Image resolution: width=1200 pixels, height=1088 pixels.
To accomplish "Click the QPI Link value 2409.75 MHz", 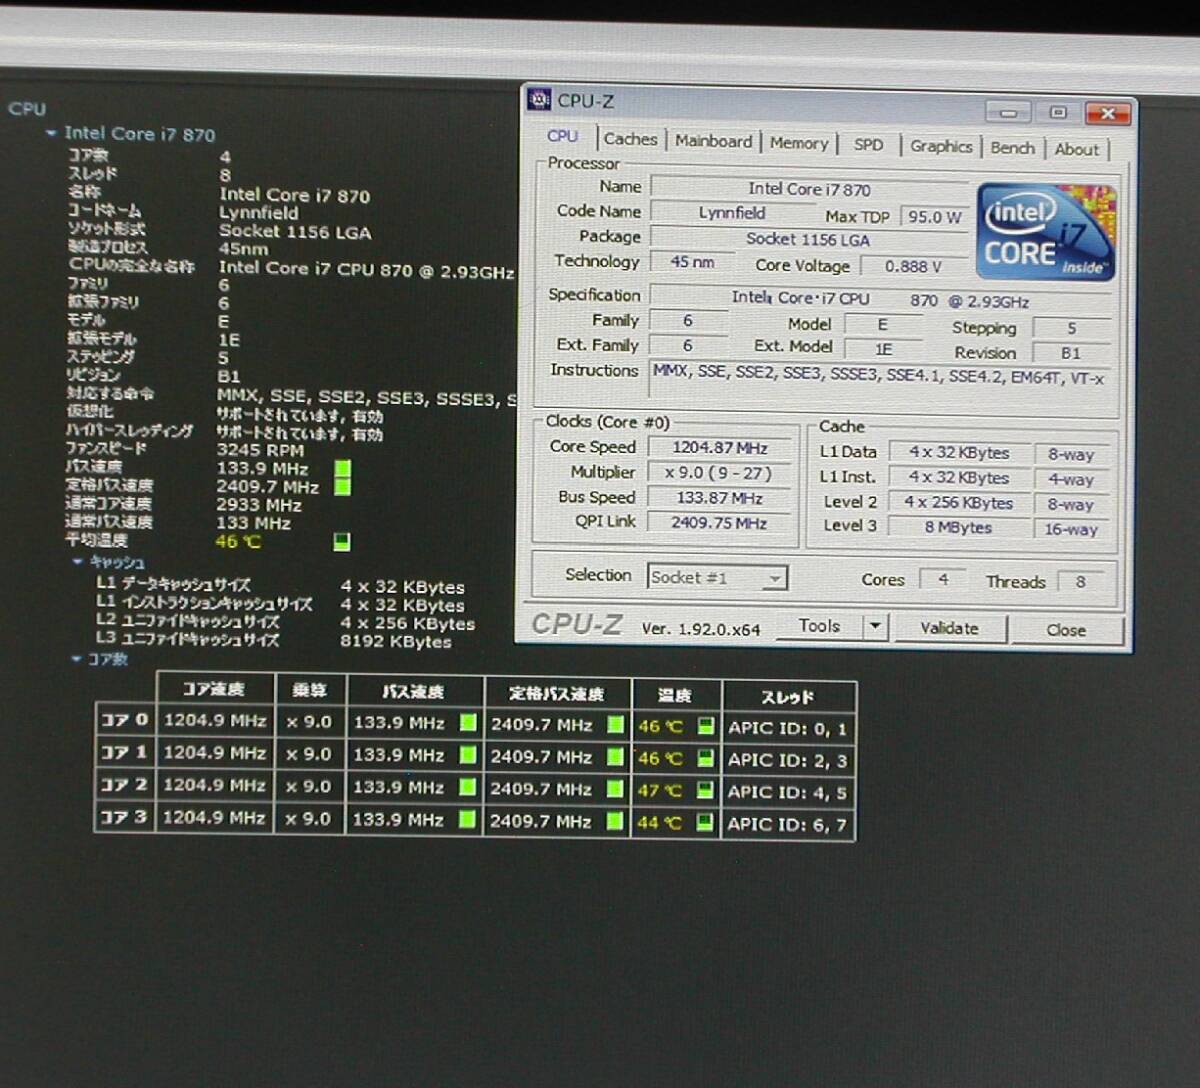I will click(x=719, y=522).
